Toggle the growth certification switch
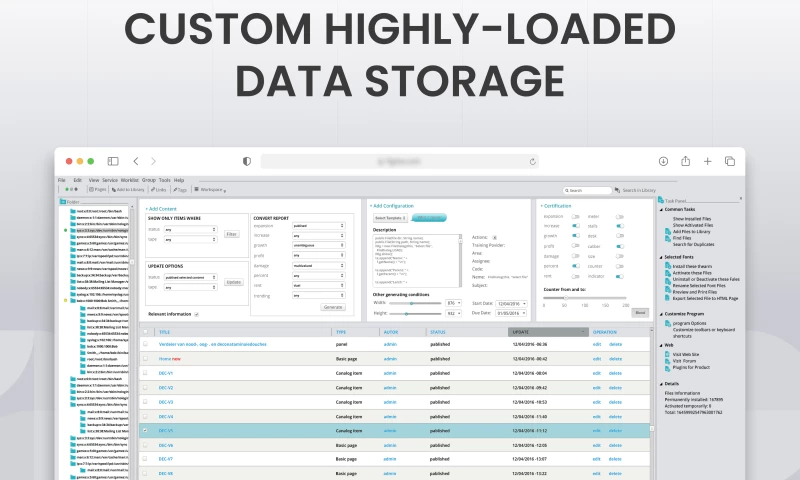The width and height of the screenshot is (800, 480). [576, 236]
